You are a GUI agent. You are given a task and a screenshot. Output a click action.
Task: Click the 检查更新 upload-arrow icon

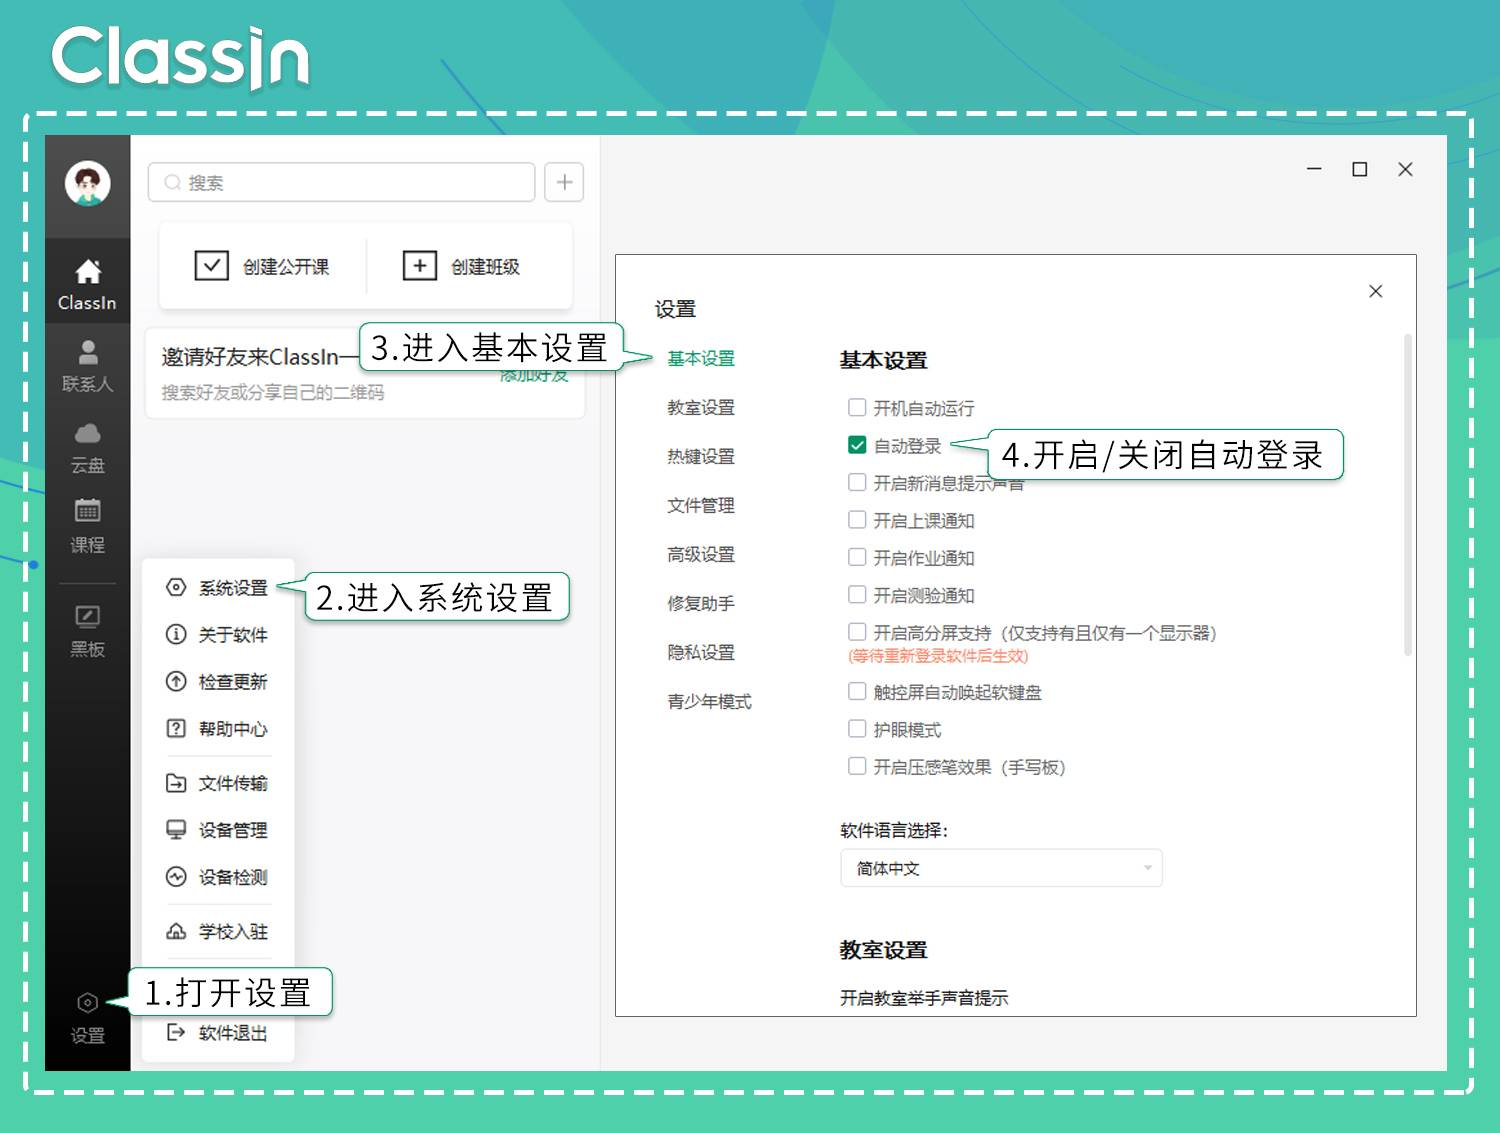click(x=176, y=681)
